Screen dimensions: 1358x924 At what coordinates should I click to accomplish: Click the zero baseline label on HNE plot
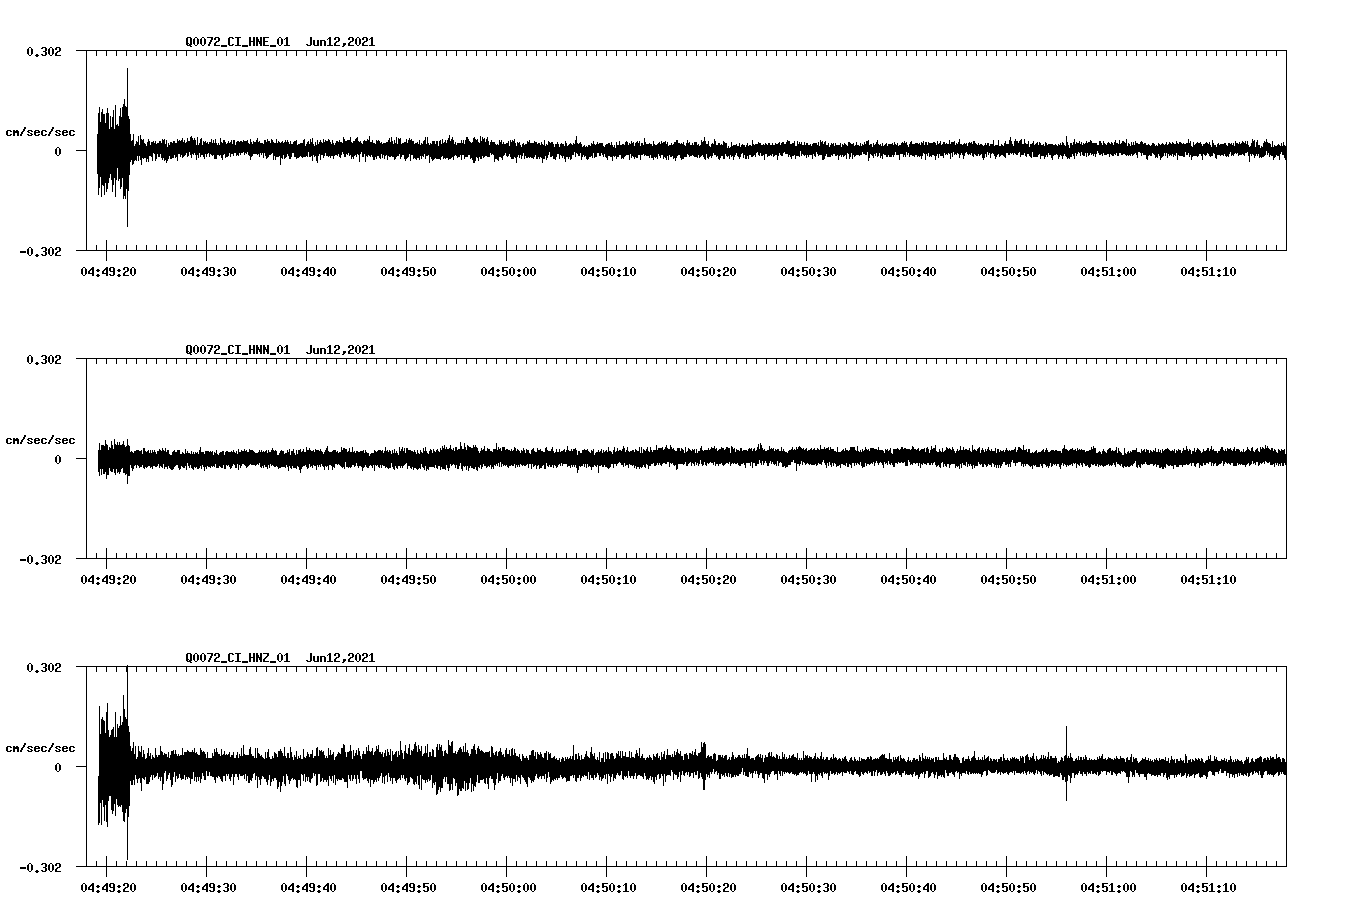[x=58, y=151]
